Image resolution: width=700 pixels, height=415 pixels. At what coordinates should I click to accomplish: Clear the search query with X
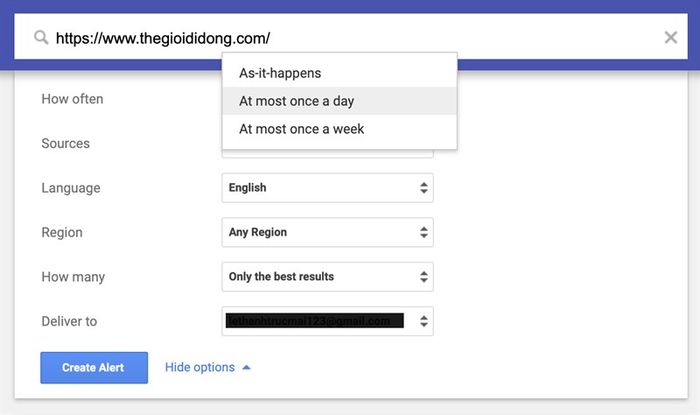click(x=671, y=38)
